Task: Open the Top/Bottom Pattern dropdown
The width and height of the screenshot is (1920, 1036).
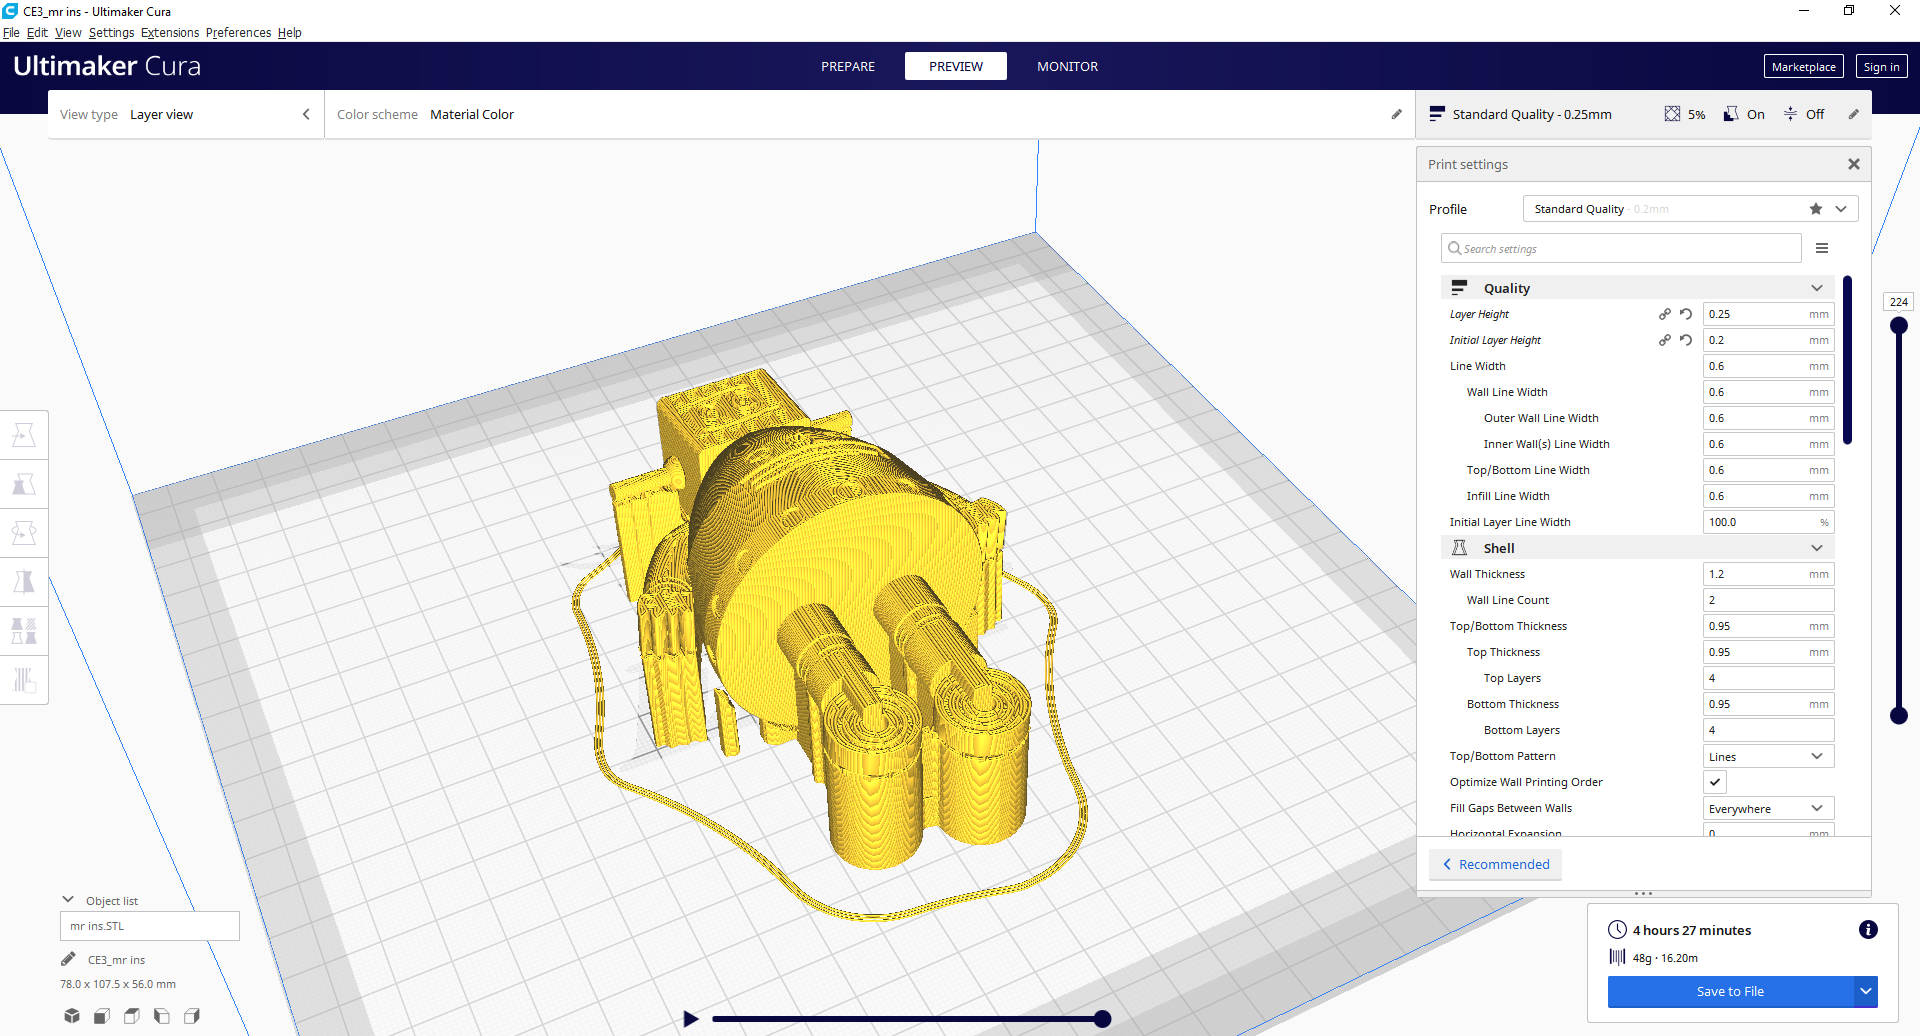Action: point(1769,756)
